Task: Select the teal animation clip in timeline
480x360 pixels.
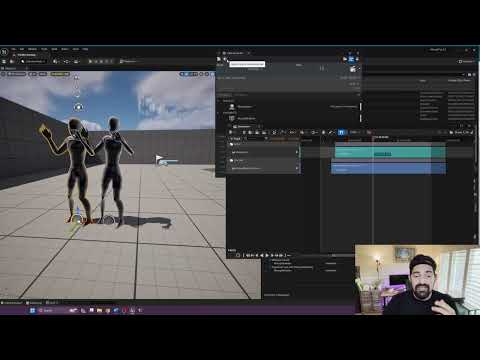Action: click(390, 153)
